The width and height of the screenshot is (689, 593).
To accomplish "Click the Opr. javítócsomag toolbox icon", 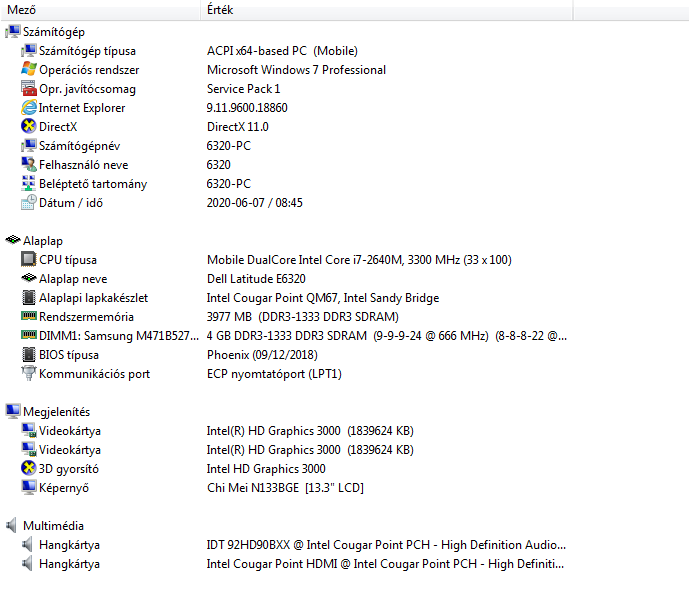I will pos(29,88).
